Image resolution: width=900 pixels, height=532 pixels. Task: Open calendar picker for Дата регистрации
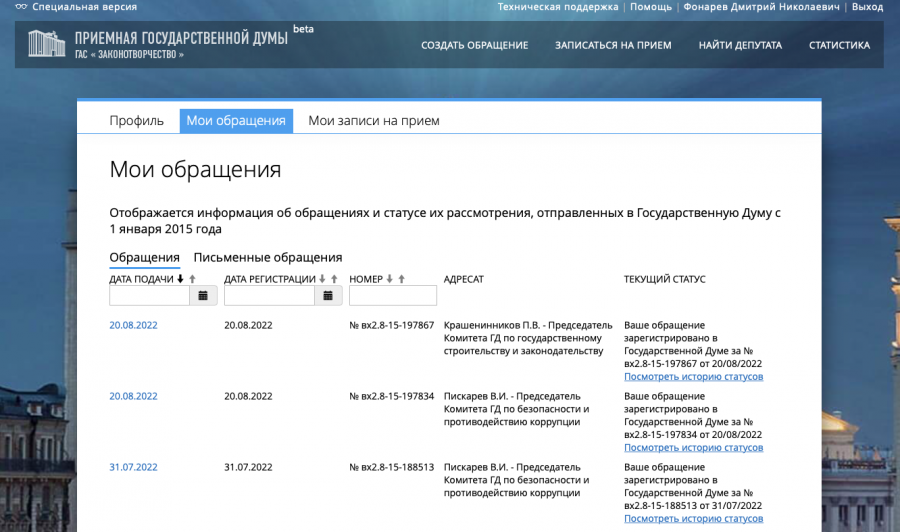pos(328,296)
